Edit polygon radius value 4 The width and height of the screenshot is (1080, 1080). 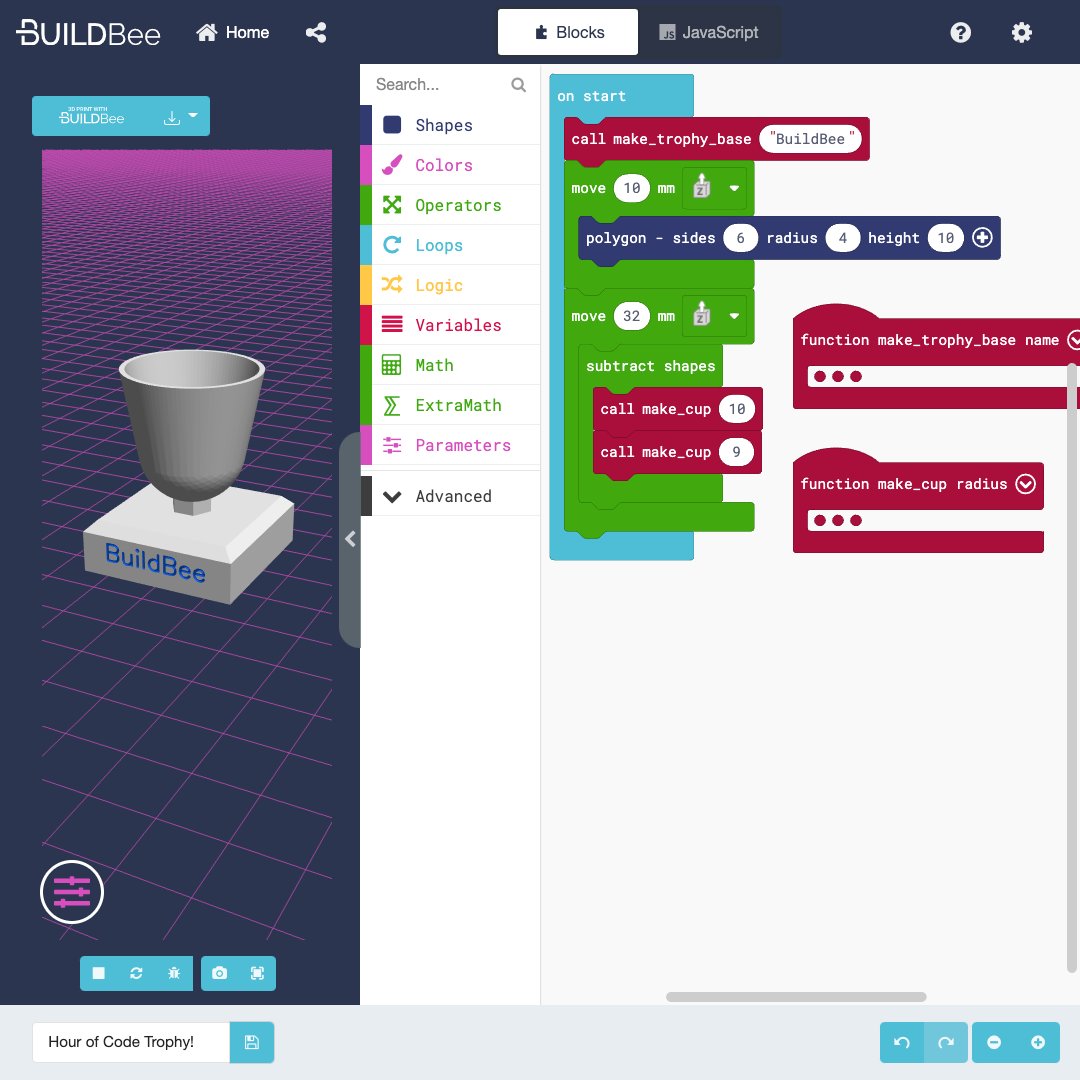[x=842, y=238]
